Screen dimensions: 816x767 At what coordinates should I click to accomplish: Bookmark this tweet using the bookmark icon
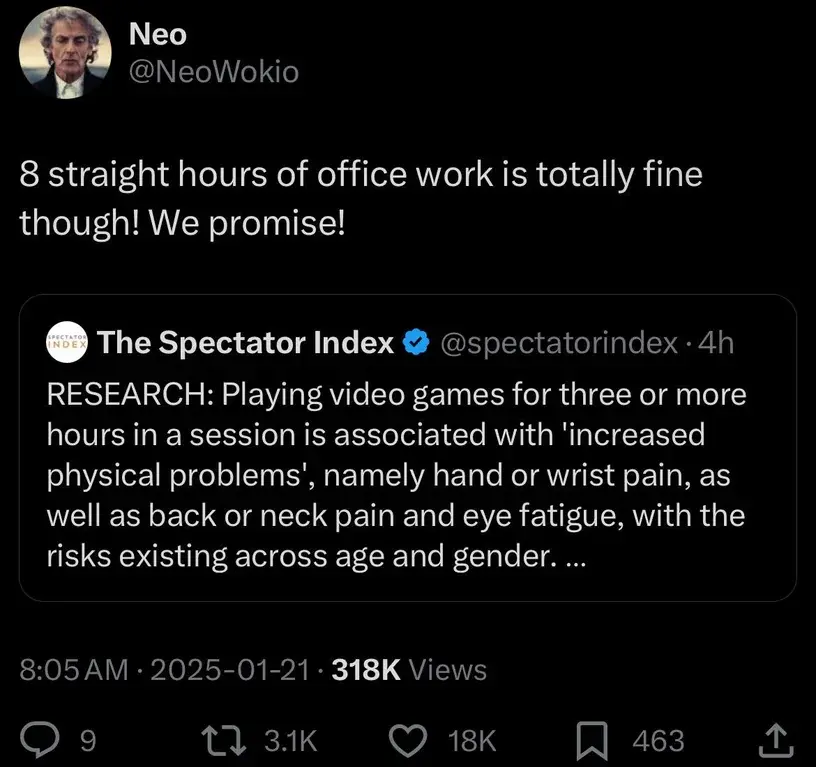(597, 739)
